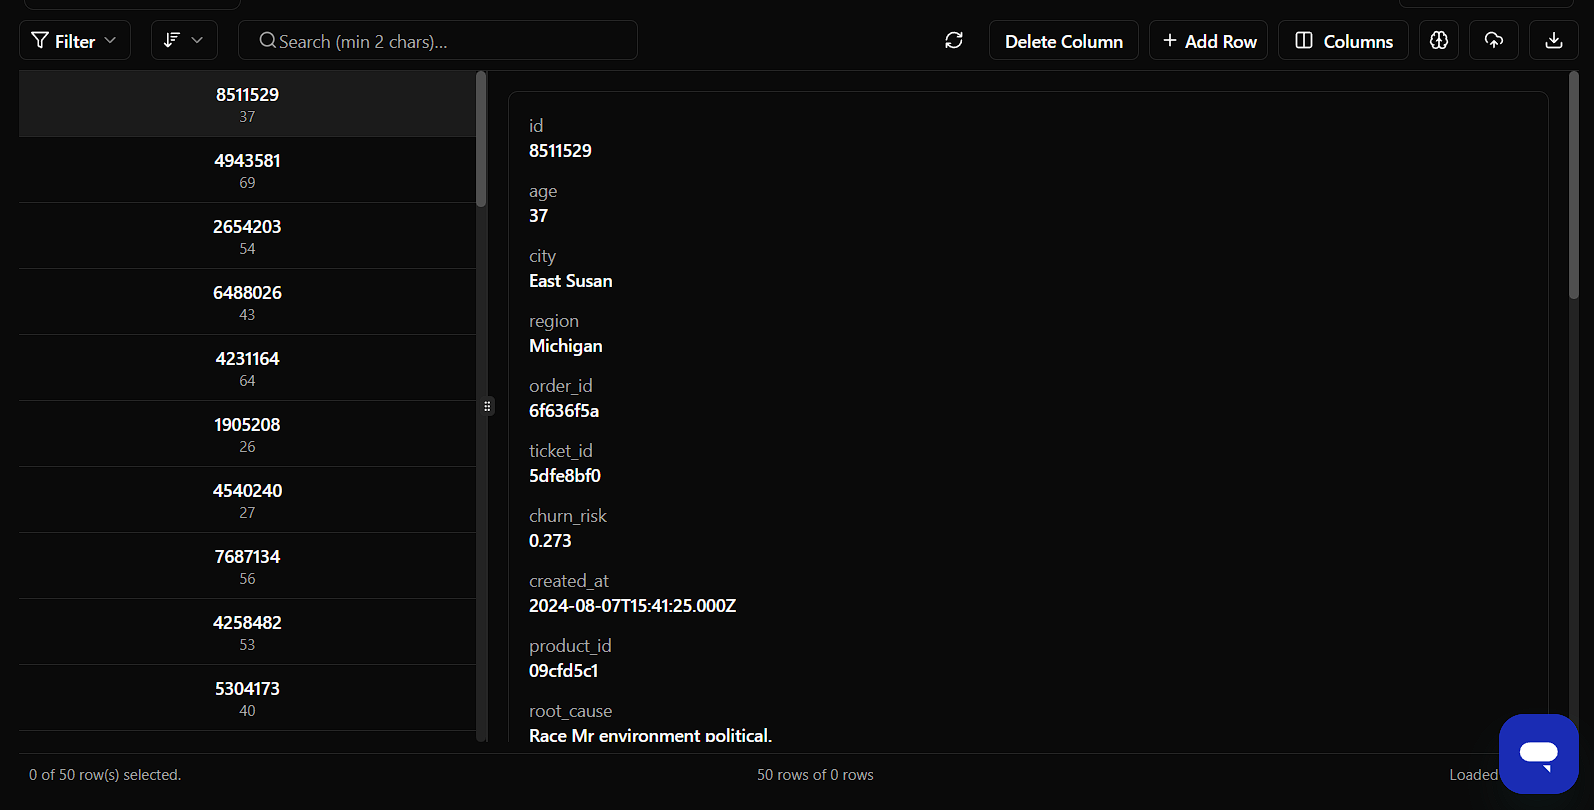The height and width of the screenshot is (810, 1594).
Task: Open the sort order dropdown
Action: tap(184, 40)
